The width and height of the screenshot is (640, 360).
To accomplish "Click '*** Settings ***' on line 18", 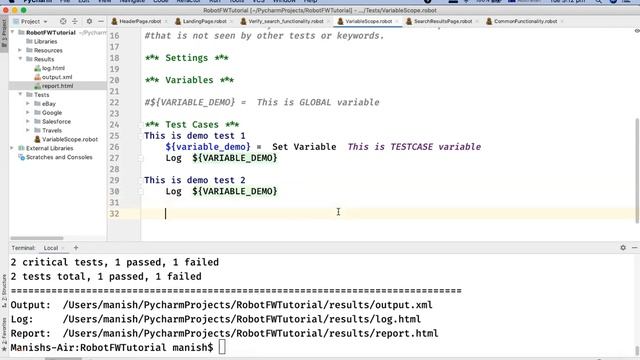I will [x=187, y=58].
